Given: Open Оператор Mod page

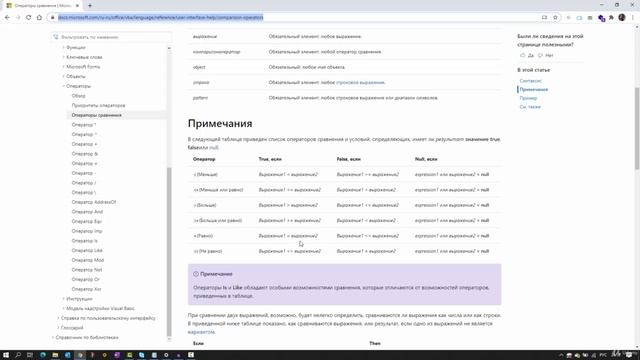Looking at the screenshot, I should point(87,260).
